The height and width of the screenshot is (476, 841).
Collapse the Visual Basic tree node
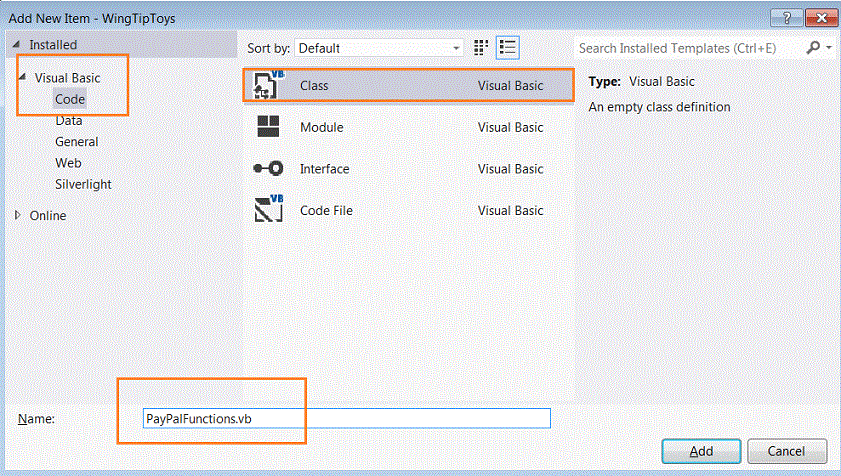(x=22, y=77)
